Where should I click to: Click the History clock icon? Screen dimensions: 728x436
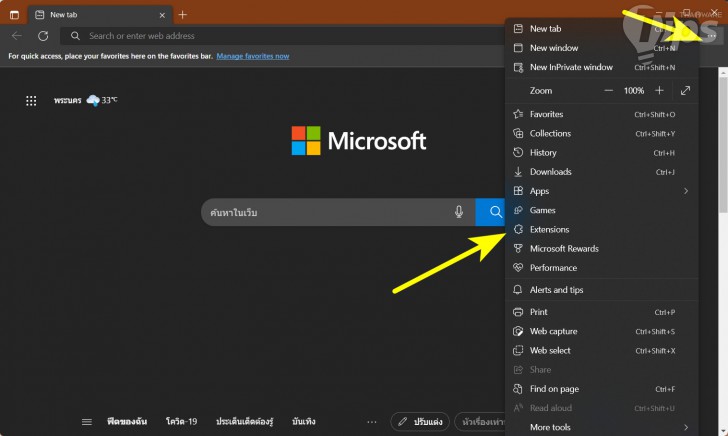(518, 152)
